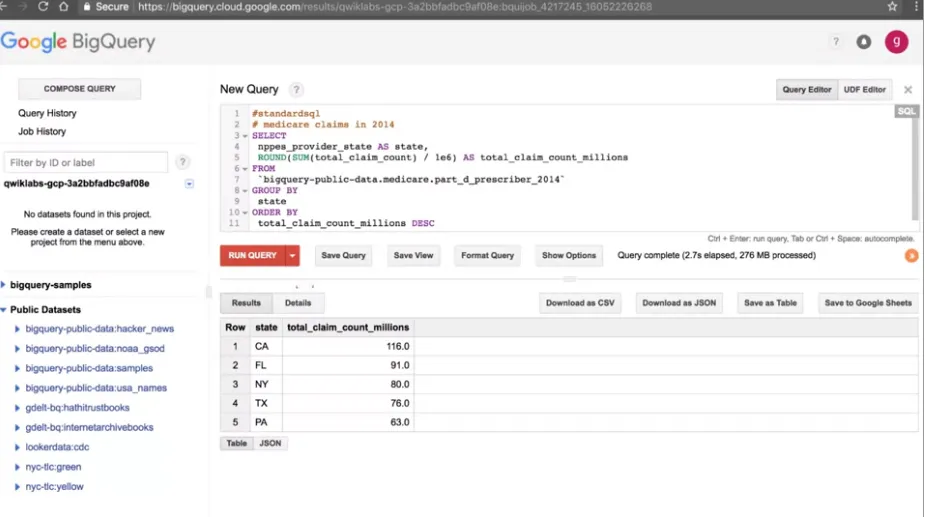Select the CA state cell
Image resolution: width=925 pixels, height=517 pixels.
coord(267,346)
